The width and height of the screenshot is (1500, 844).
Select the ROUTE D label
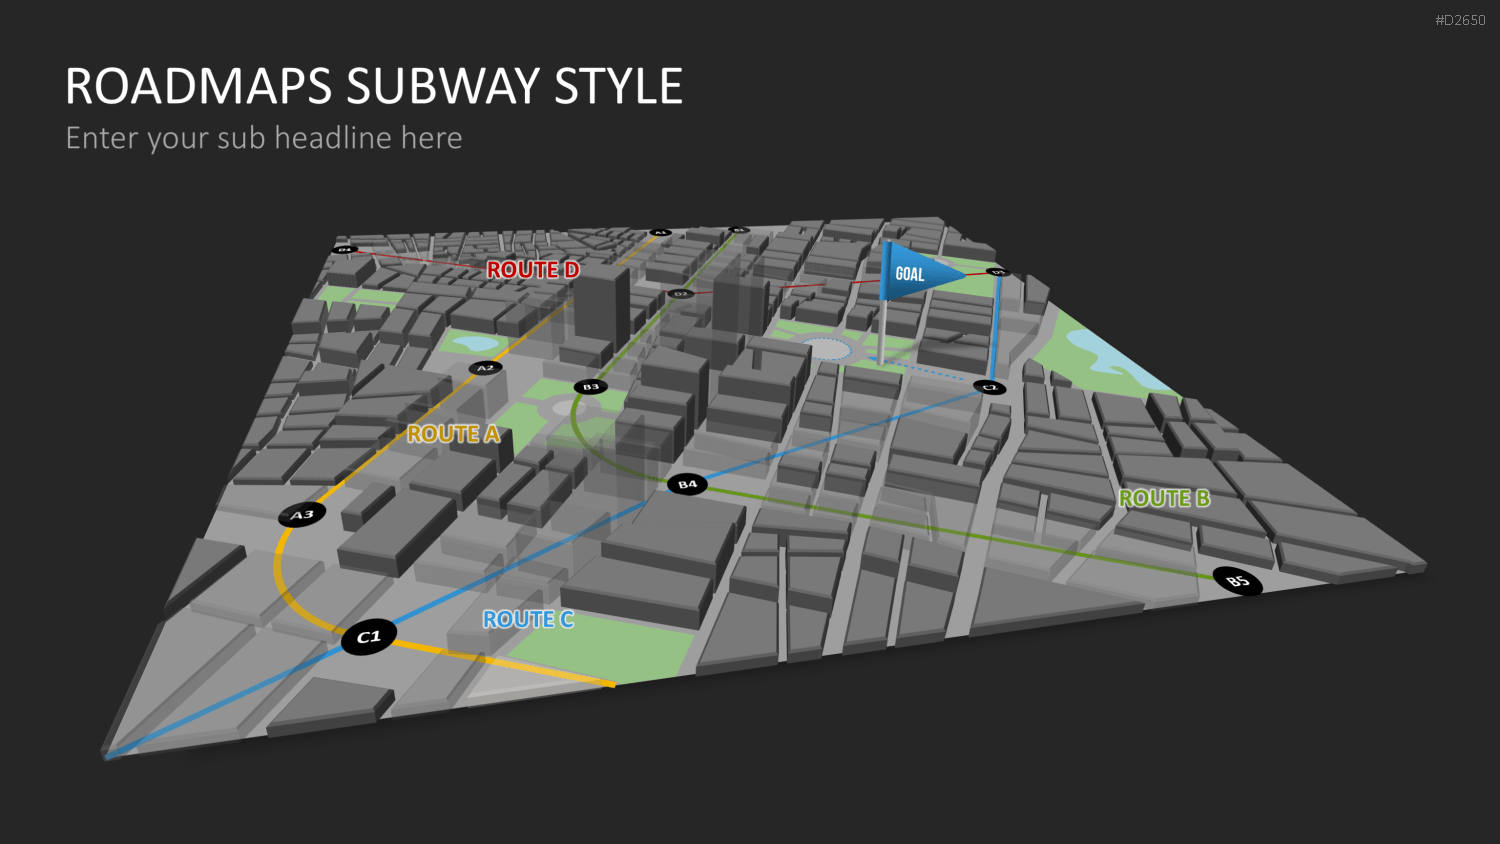(533, 270)
